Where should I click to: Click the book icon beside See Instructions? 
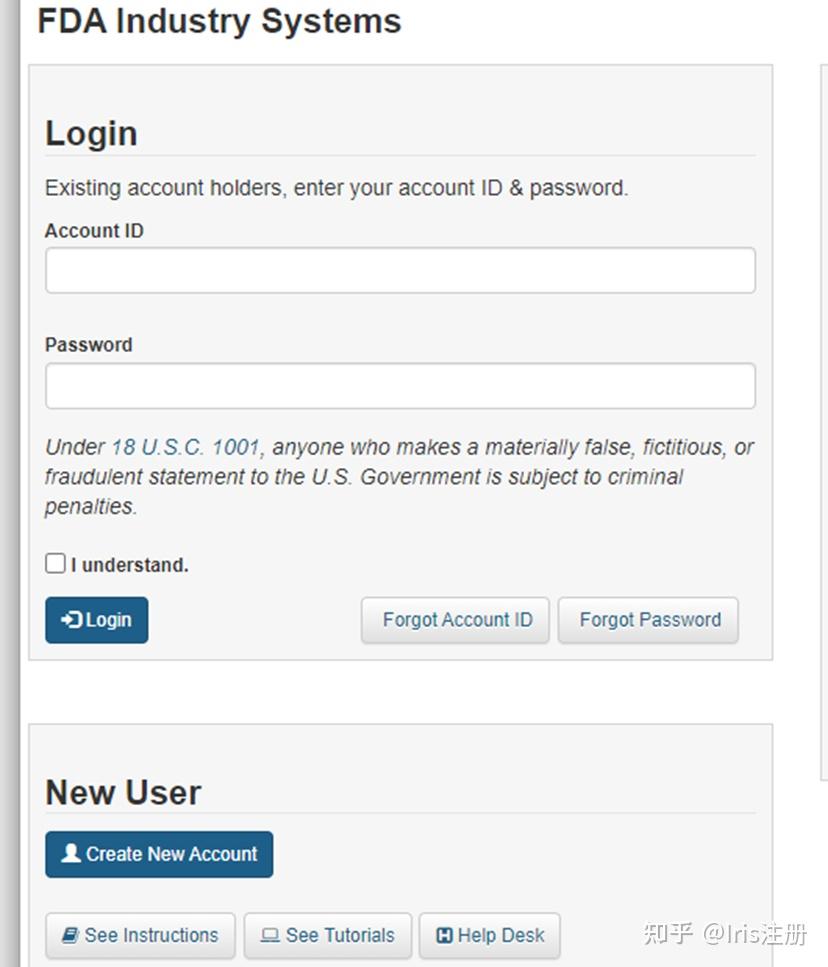pos(70,936)
